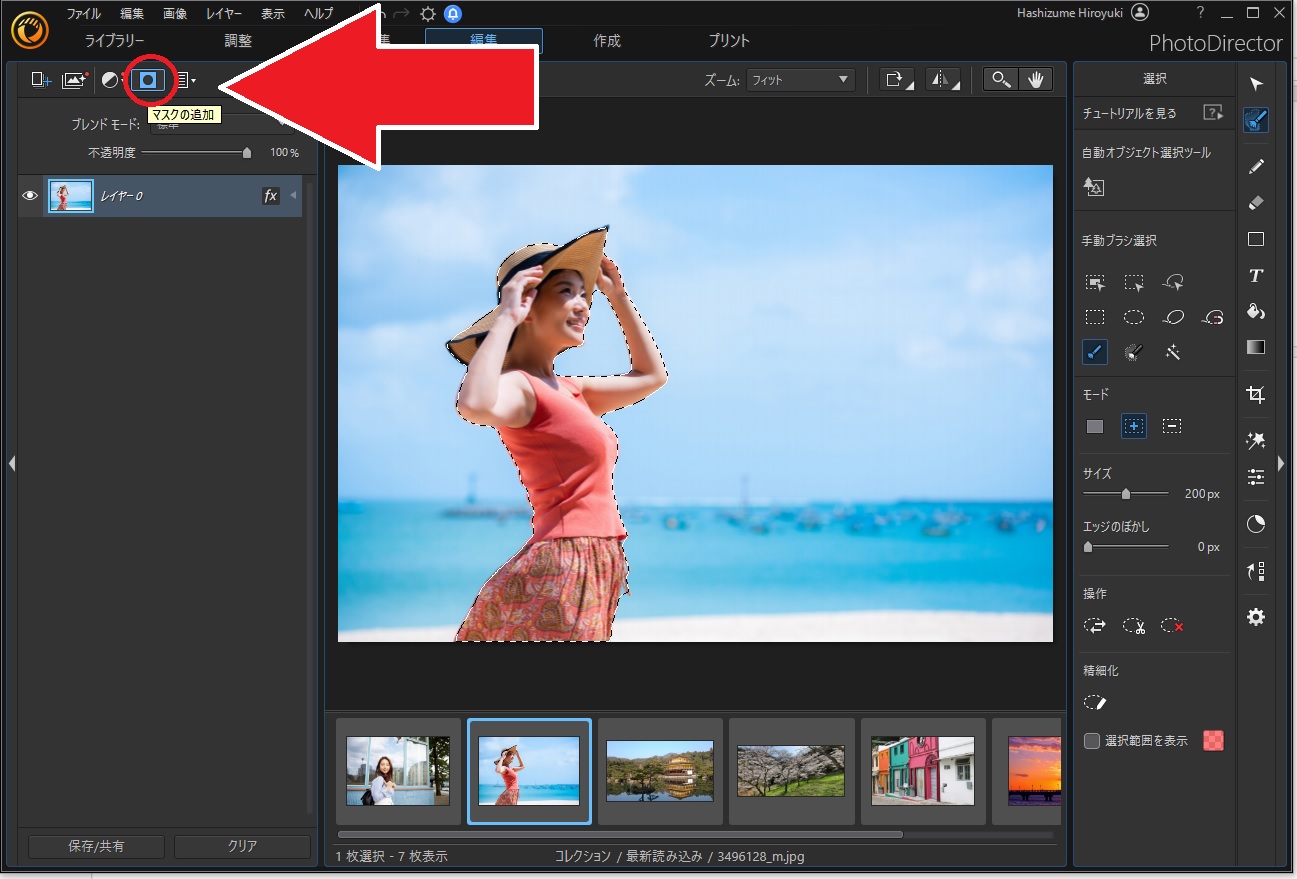
Task: Switch to subtract-from-selection mode
Action: [1172, 427]
